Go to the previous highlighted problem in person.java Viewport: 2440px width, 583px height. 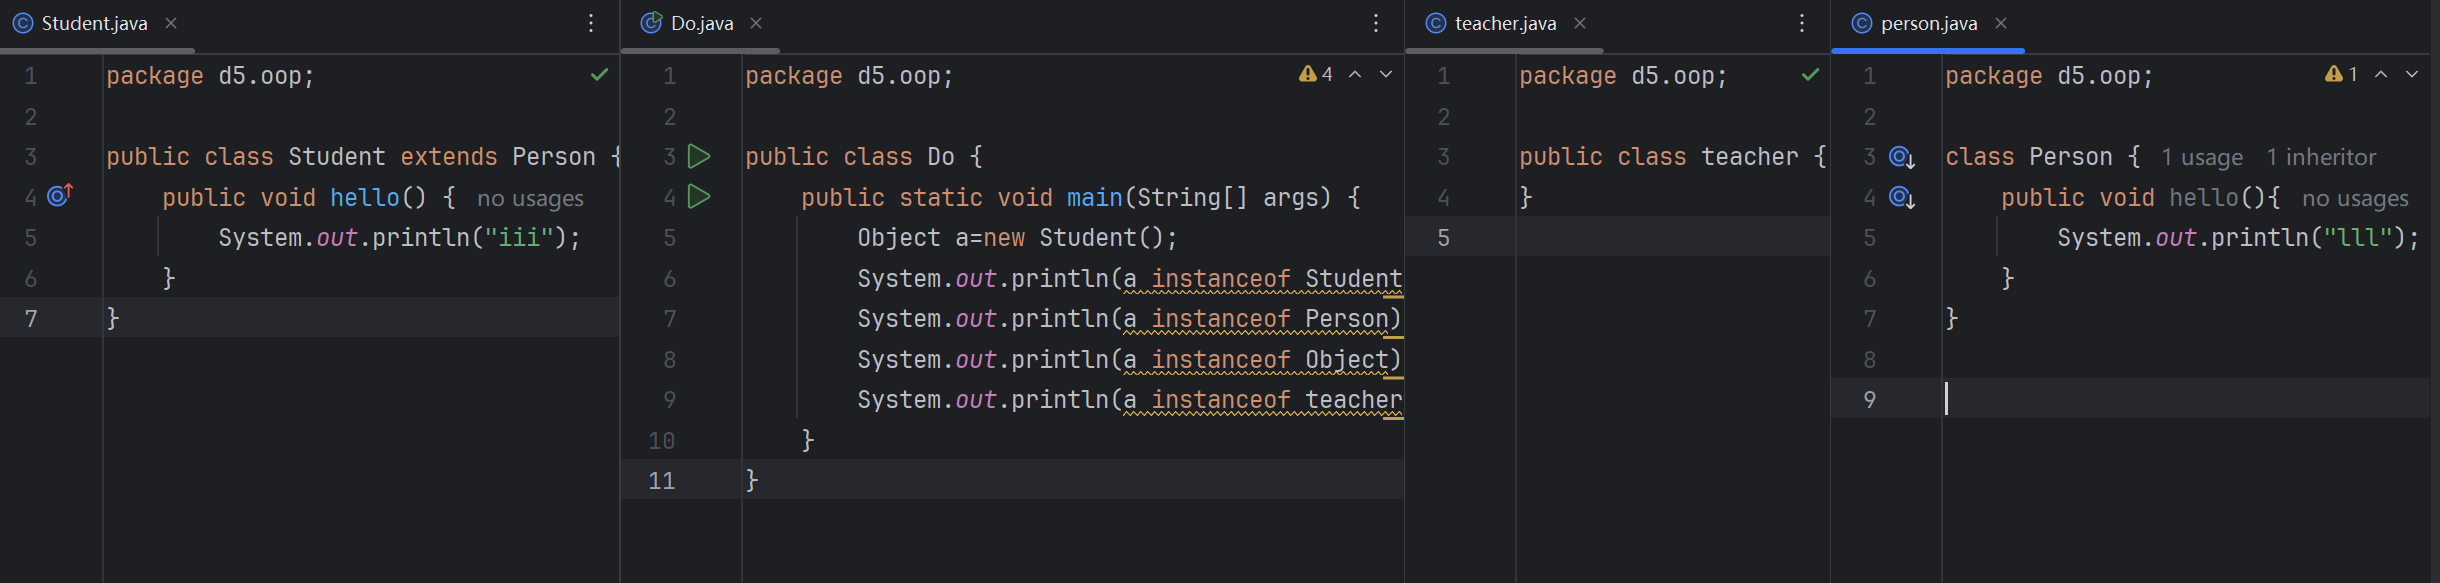pos(2381,74)
